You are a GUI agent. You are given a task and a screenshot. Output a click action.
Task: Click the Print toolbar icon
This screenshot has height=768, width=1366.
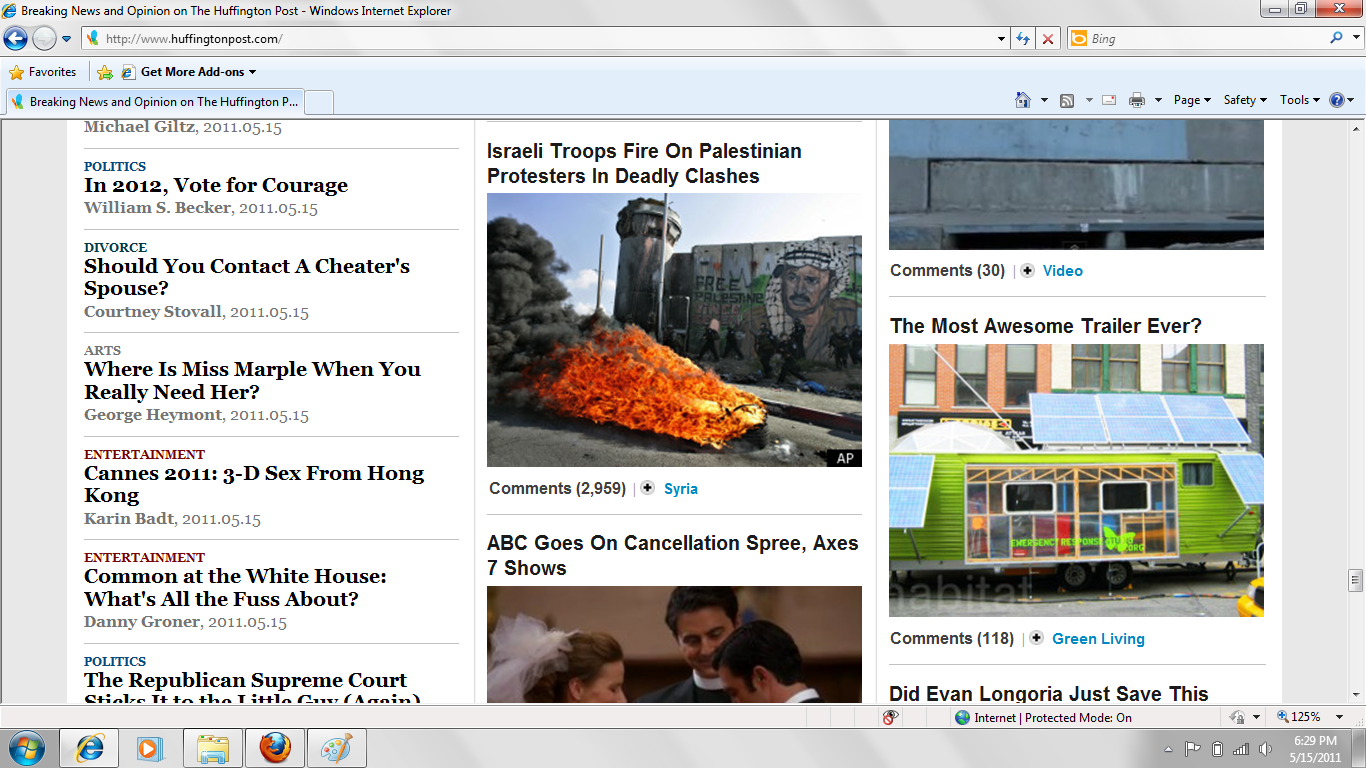point(1137,100)
